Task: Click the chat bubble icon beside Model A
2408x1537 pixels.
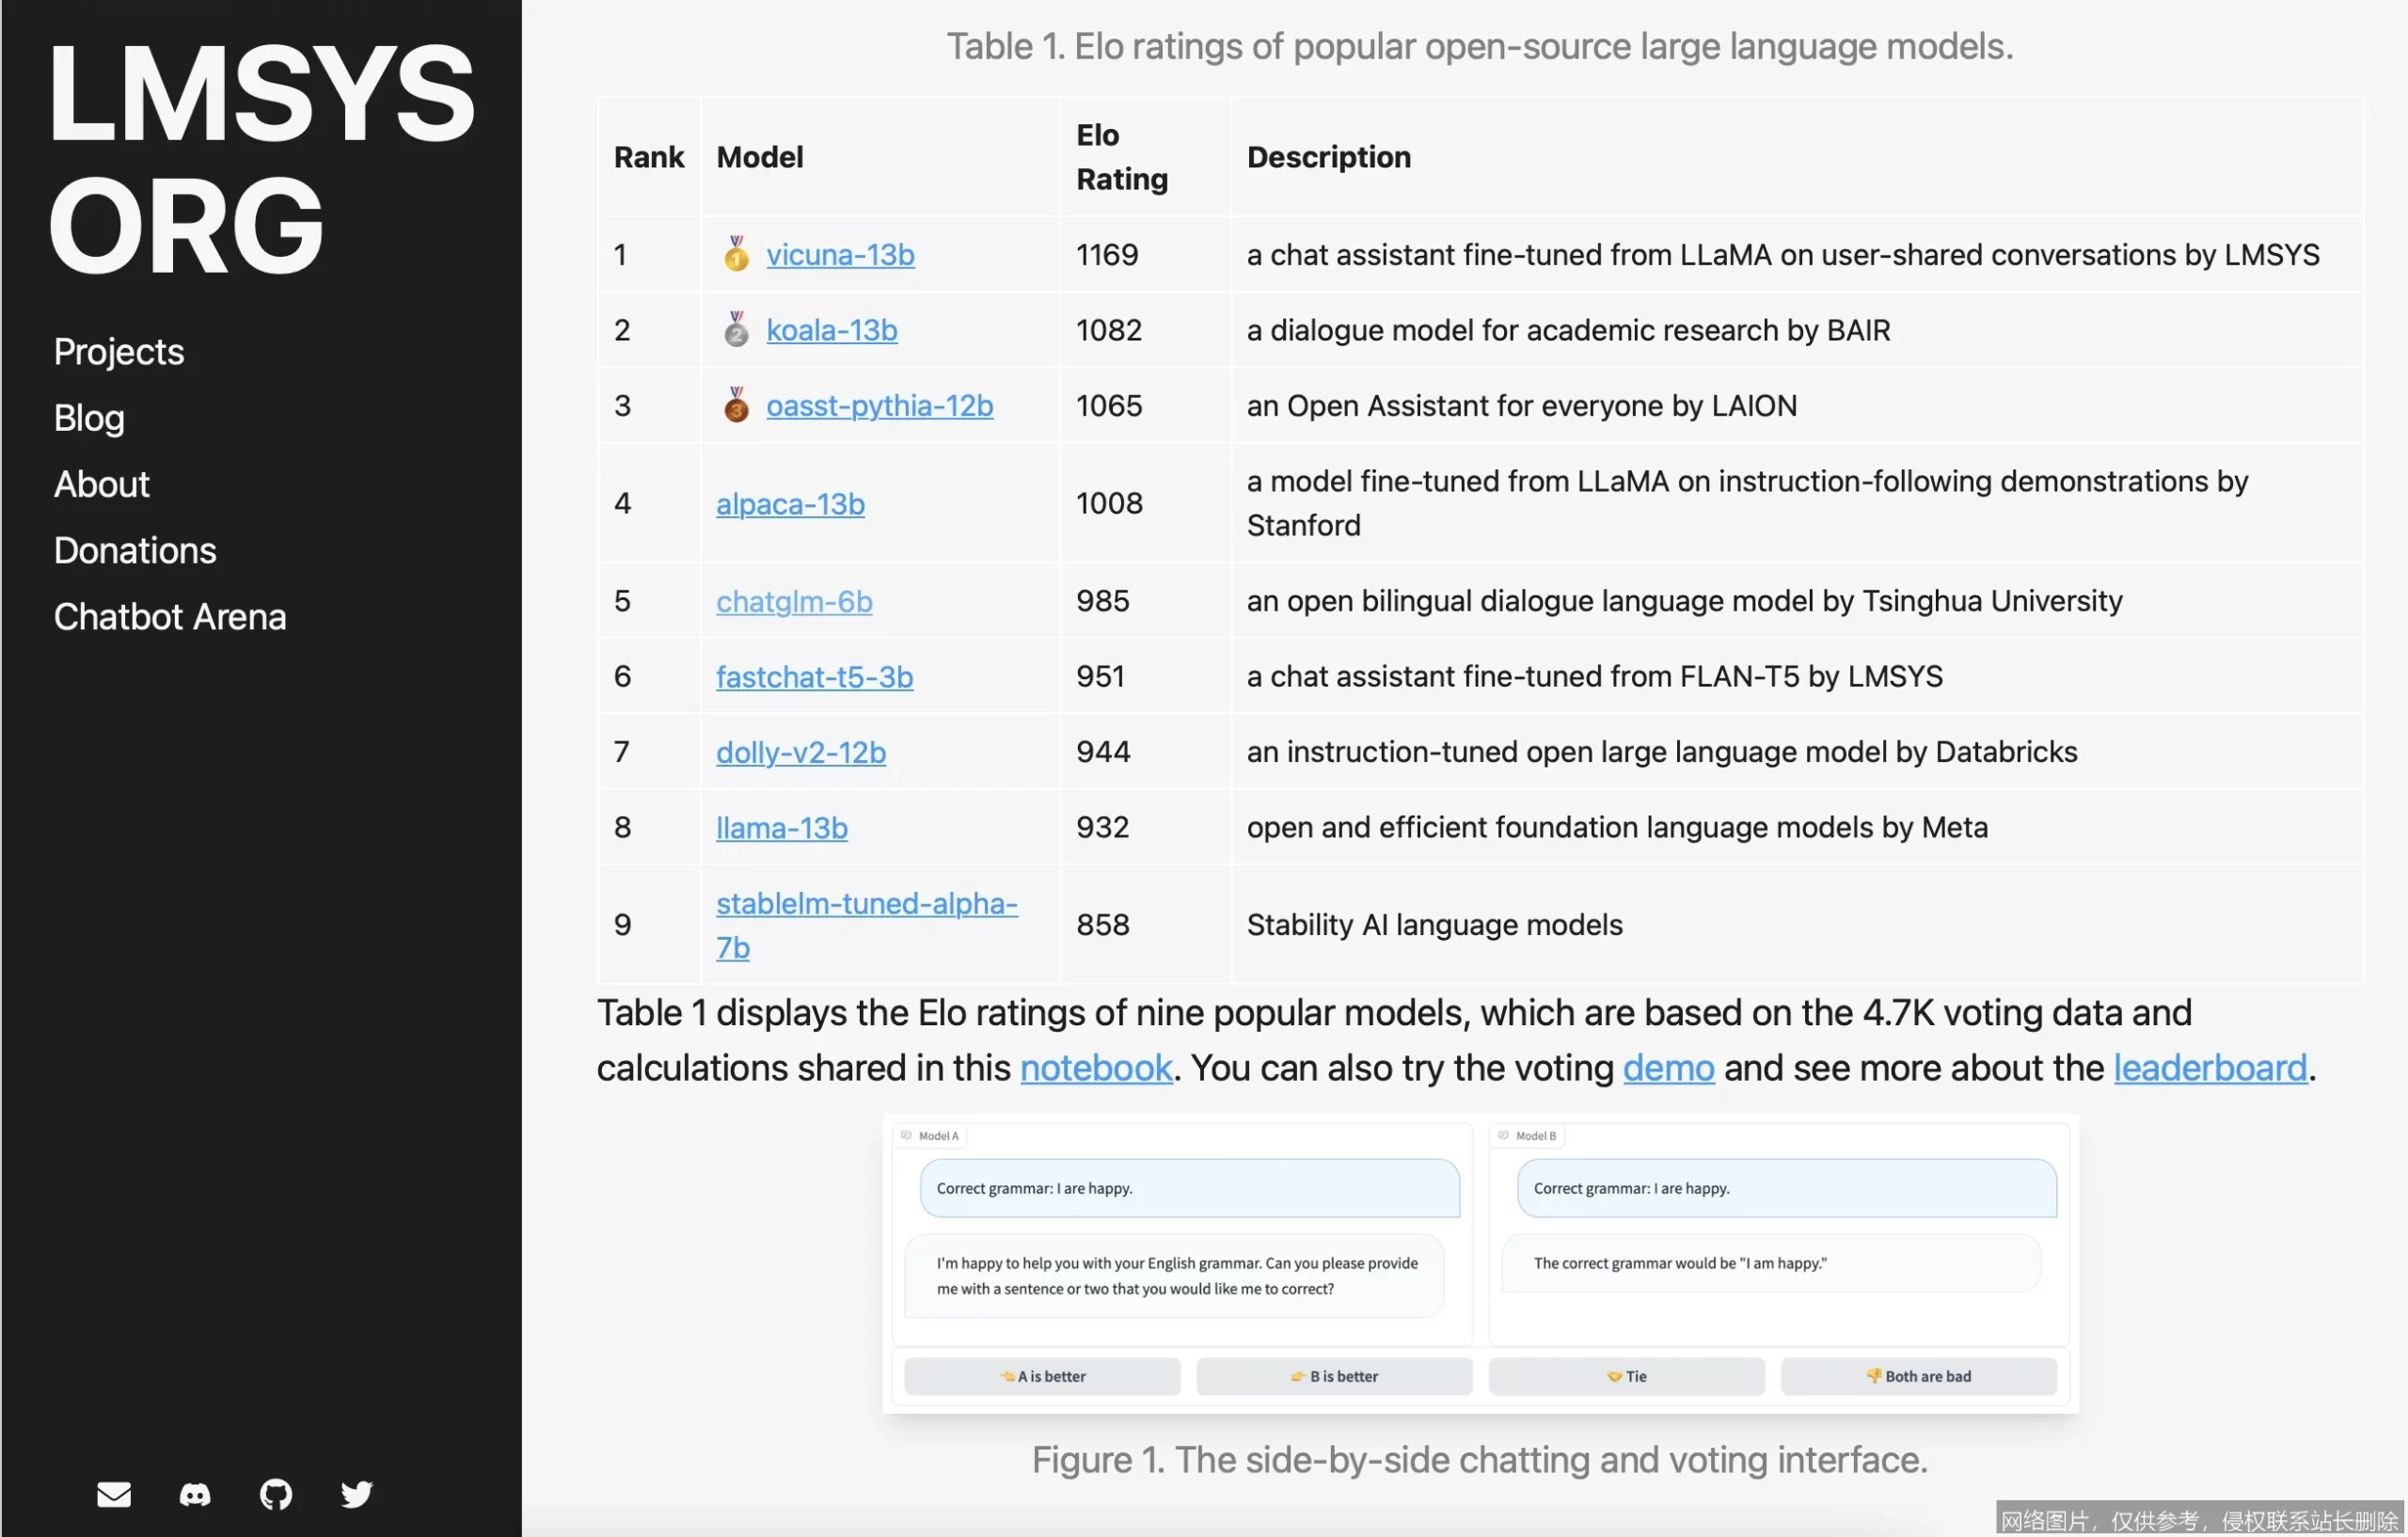Action: [907, 1135]
